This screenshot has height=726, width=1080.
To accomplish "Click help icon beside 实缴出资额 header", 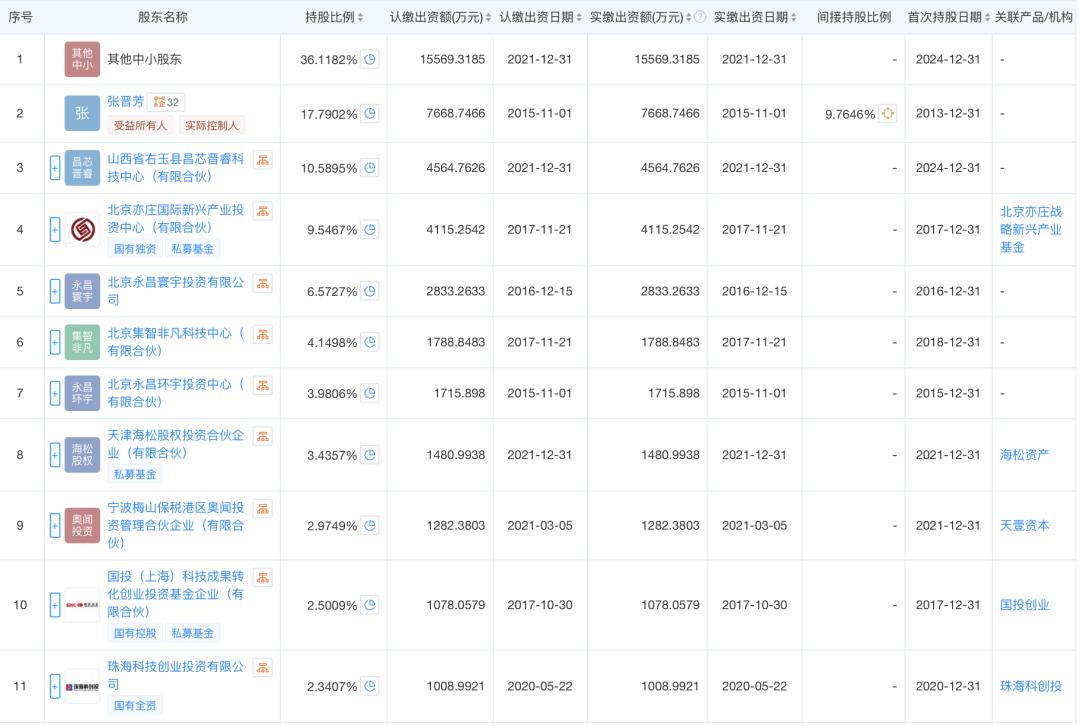I will (700, 17).
